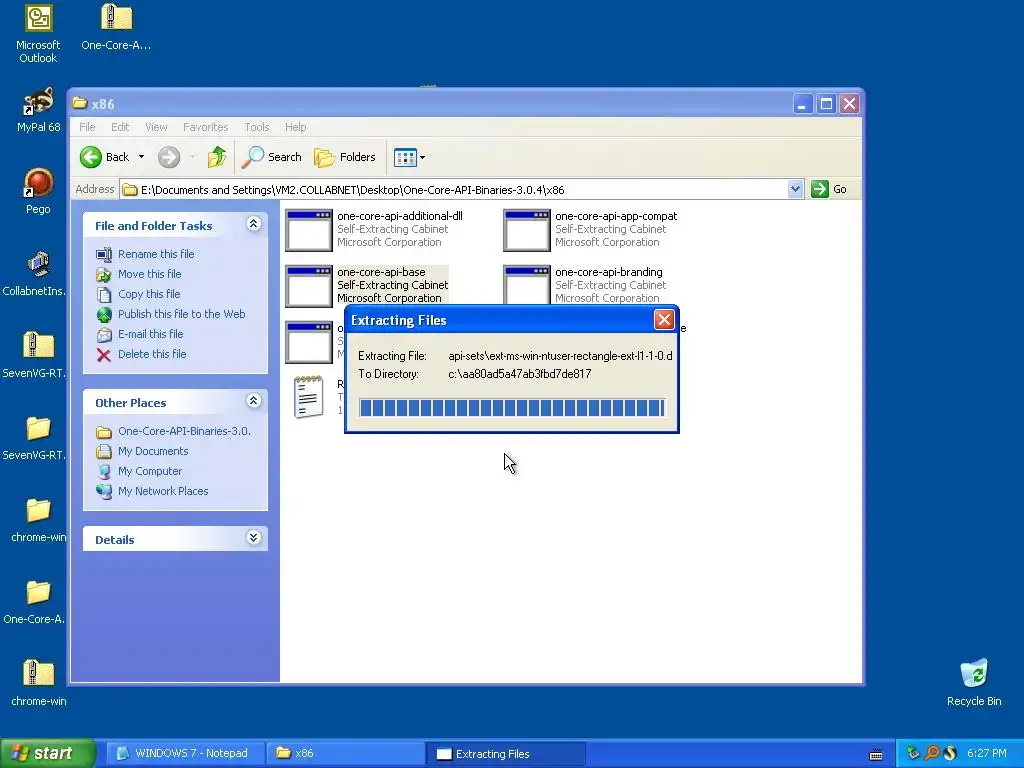Screen dimensions: 1024x768
Task: Go up one folder level
Action: (x=216, y=157)
